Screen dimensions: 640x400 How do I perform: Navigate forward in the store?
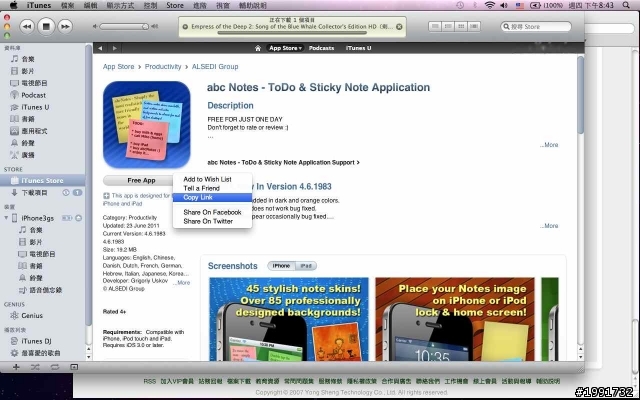pos(115,48)
